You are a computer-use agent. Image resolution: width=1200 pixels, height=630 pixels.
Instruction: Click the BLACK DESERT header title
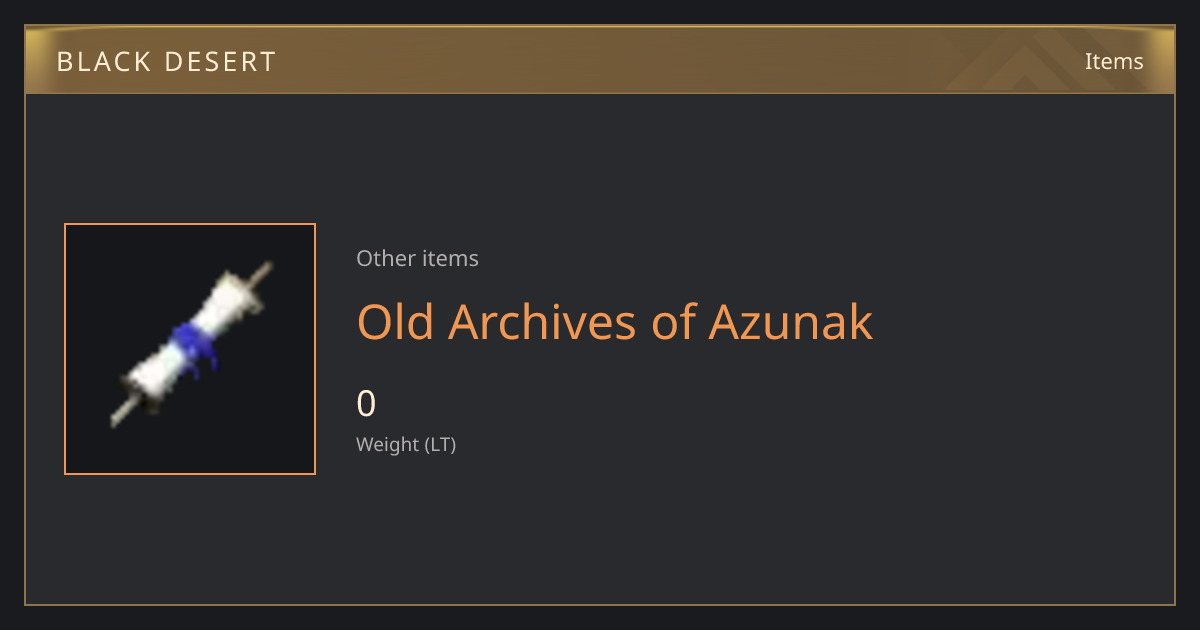tap(166, 62)
